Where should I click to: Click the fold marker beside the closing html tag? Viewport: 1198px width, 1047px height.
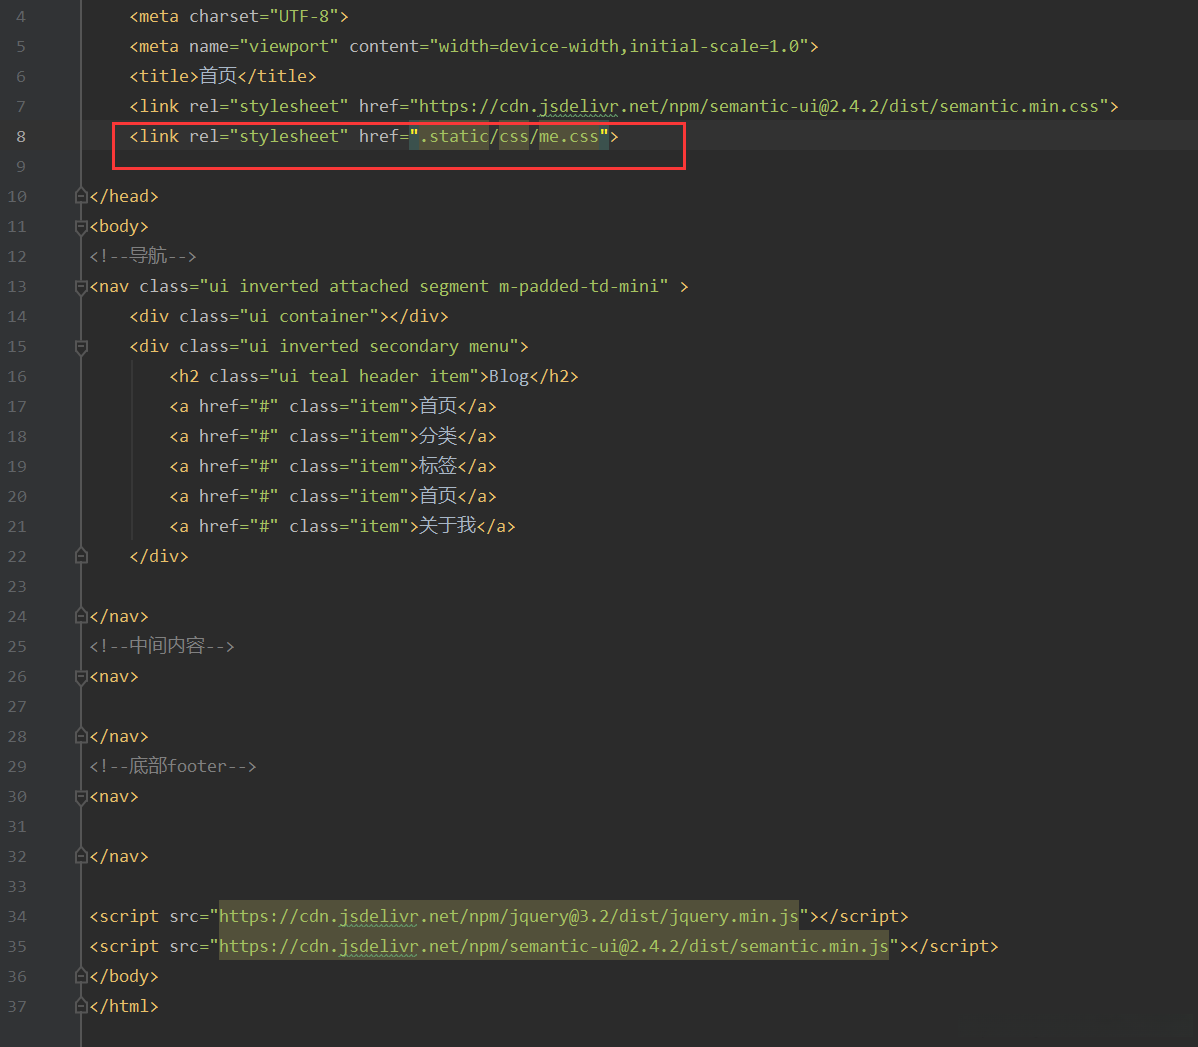point(82,1007)
